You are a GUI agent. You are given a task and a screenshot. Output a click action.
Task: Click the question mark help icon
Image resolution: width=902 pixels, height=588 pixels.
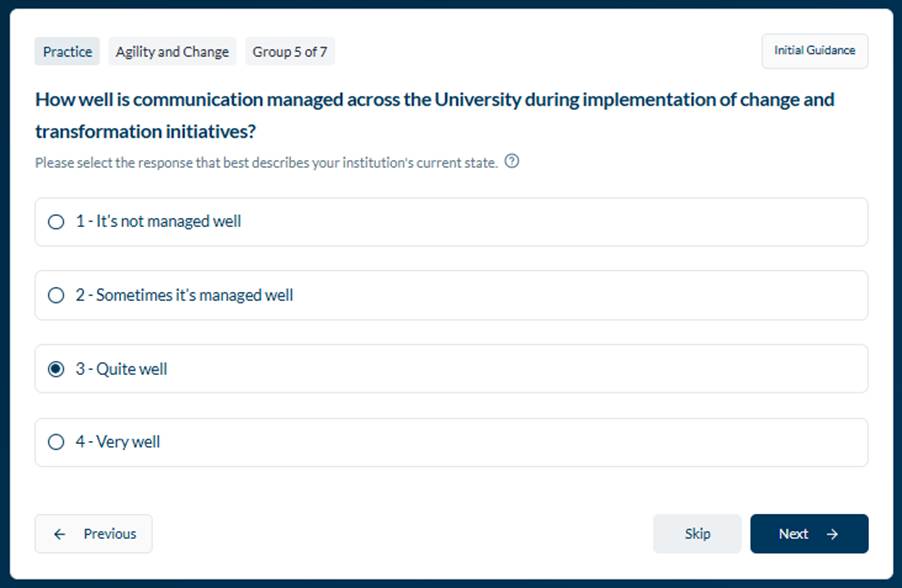pos(512,162)
